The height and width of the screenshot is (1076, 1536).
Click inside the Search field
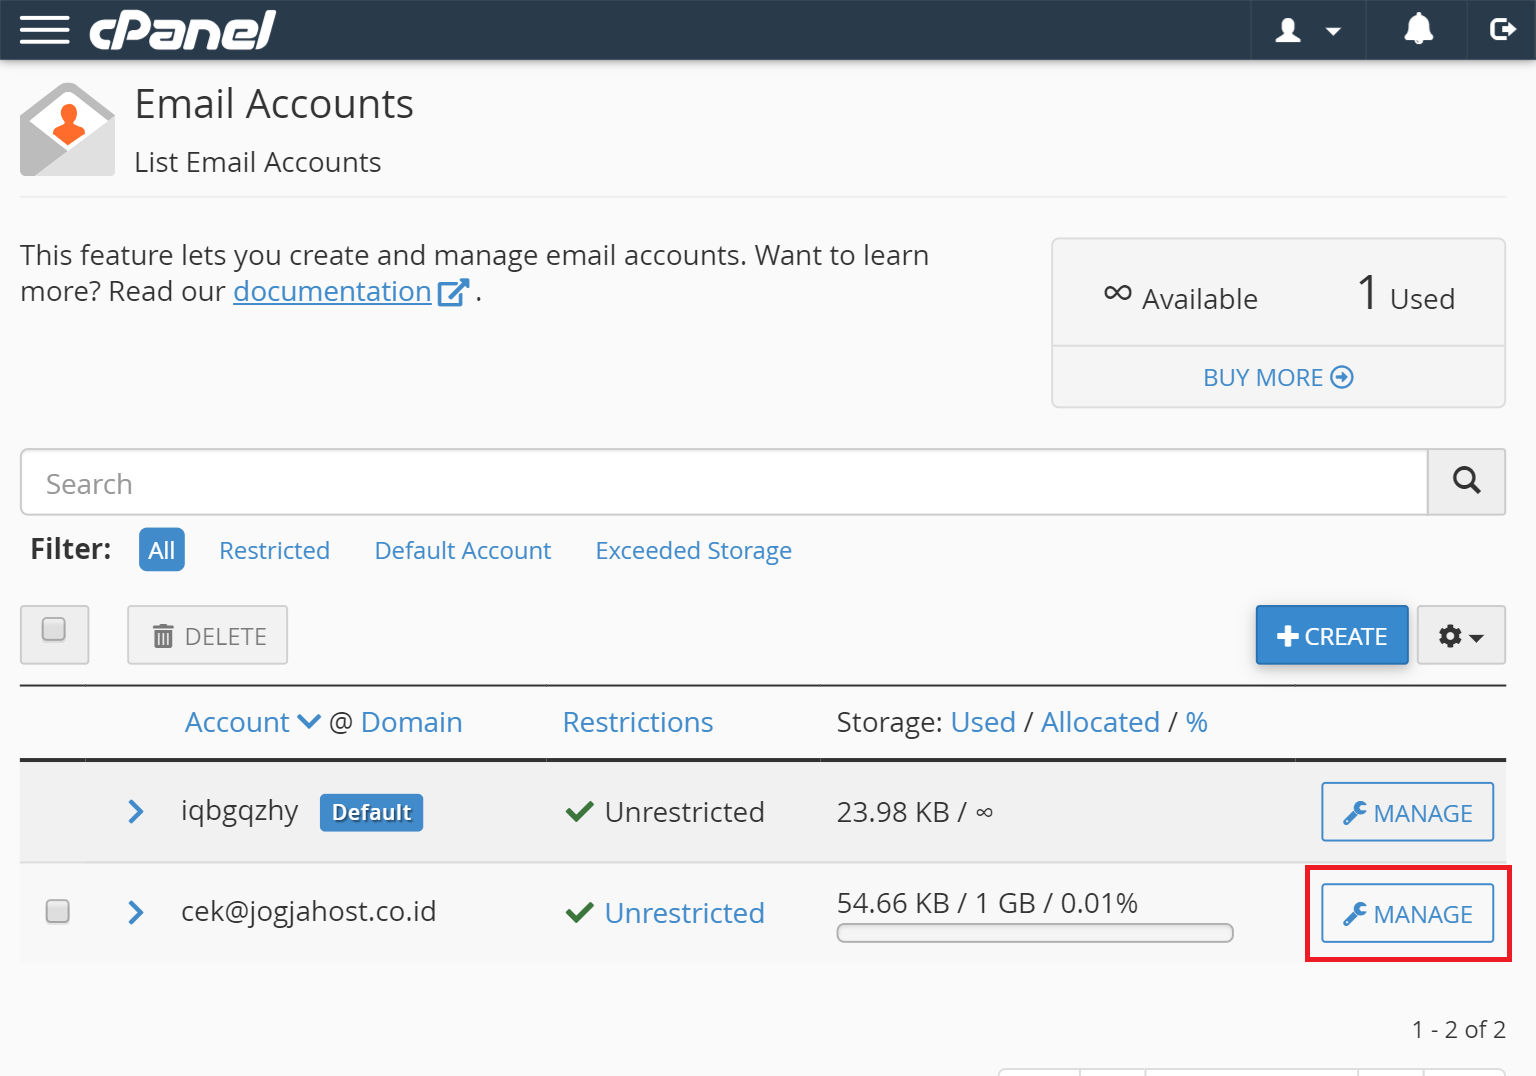700,482
